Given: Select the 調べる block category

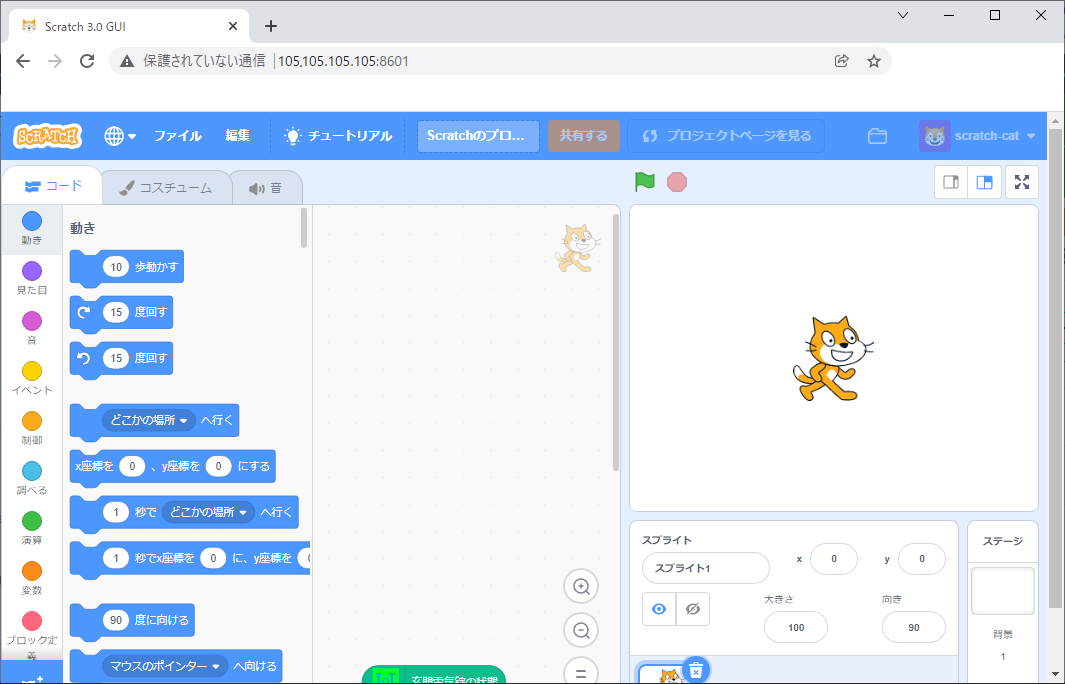Looking at the screenshot, I should (x=31, y=479).
